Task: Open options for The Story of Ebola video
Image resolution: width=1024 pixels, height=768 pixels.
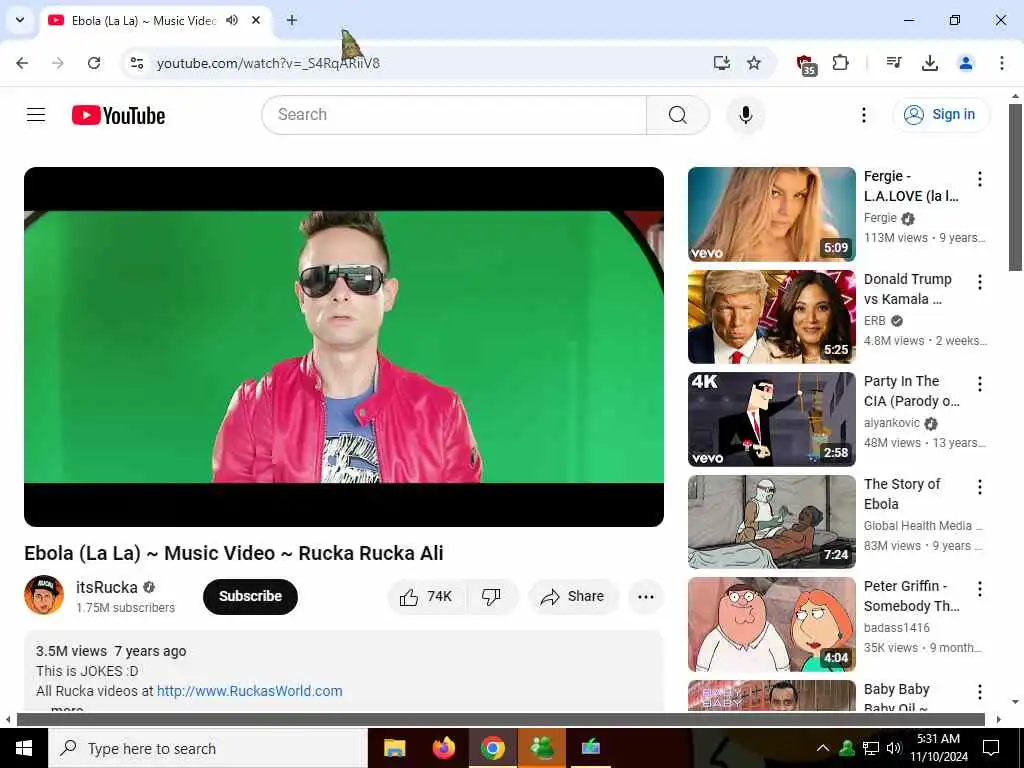Action: pos(979,487)
